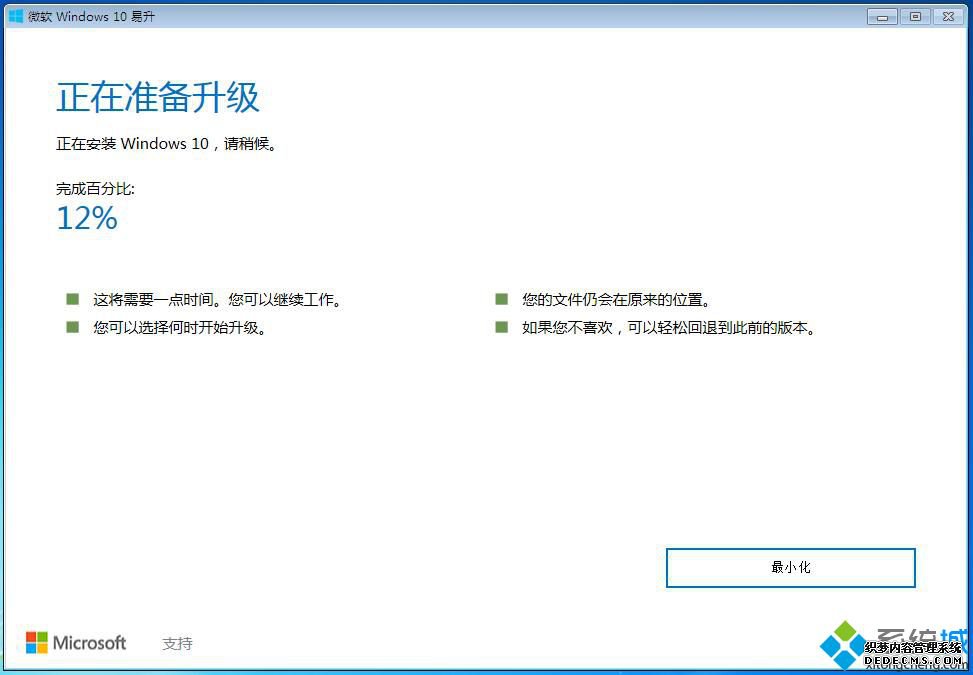Click the text 正在安装 Windows 10，请稍候。
973x675 pixels.
pos(166,144)
